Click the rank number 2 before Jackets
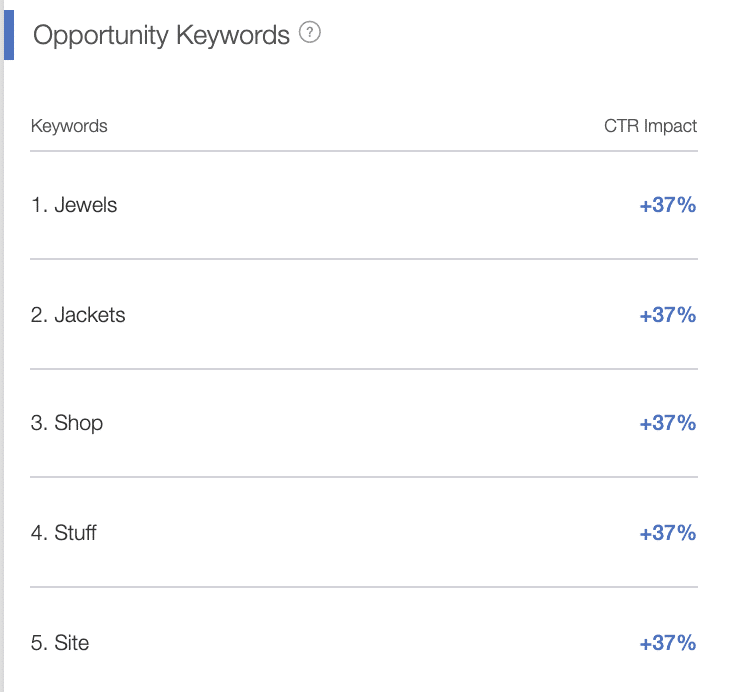Image resolution: width=734 pixels, height=692 pixels. [39, 315]
